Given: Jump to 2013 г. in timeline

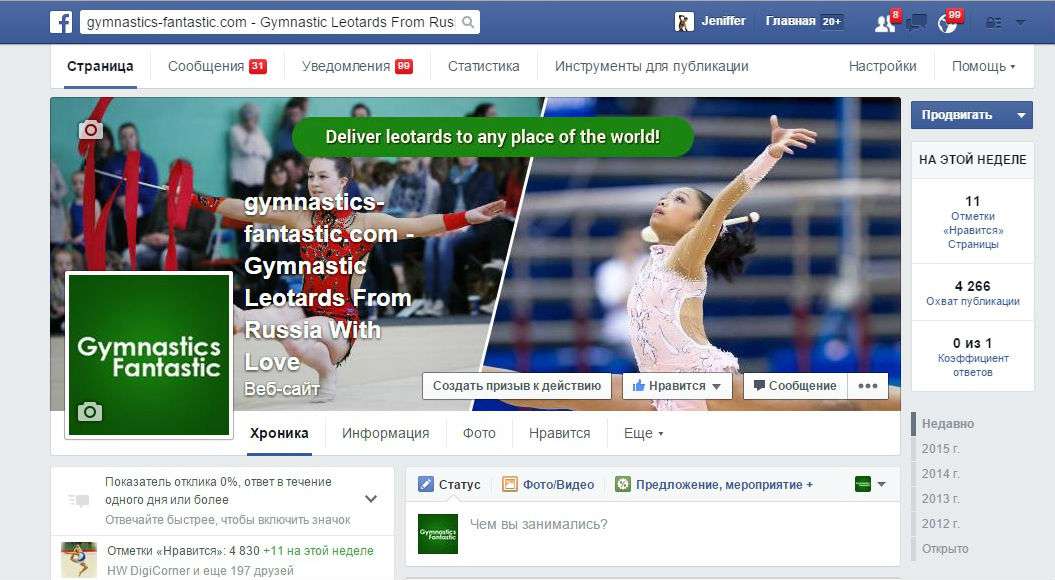Looking at the screenshot, I should coord(941,499).
